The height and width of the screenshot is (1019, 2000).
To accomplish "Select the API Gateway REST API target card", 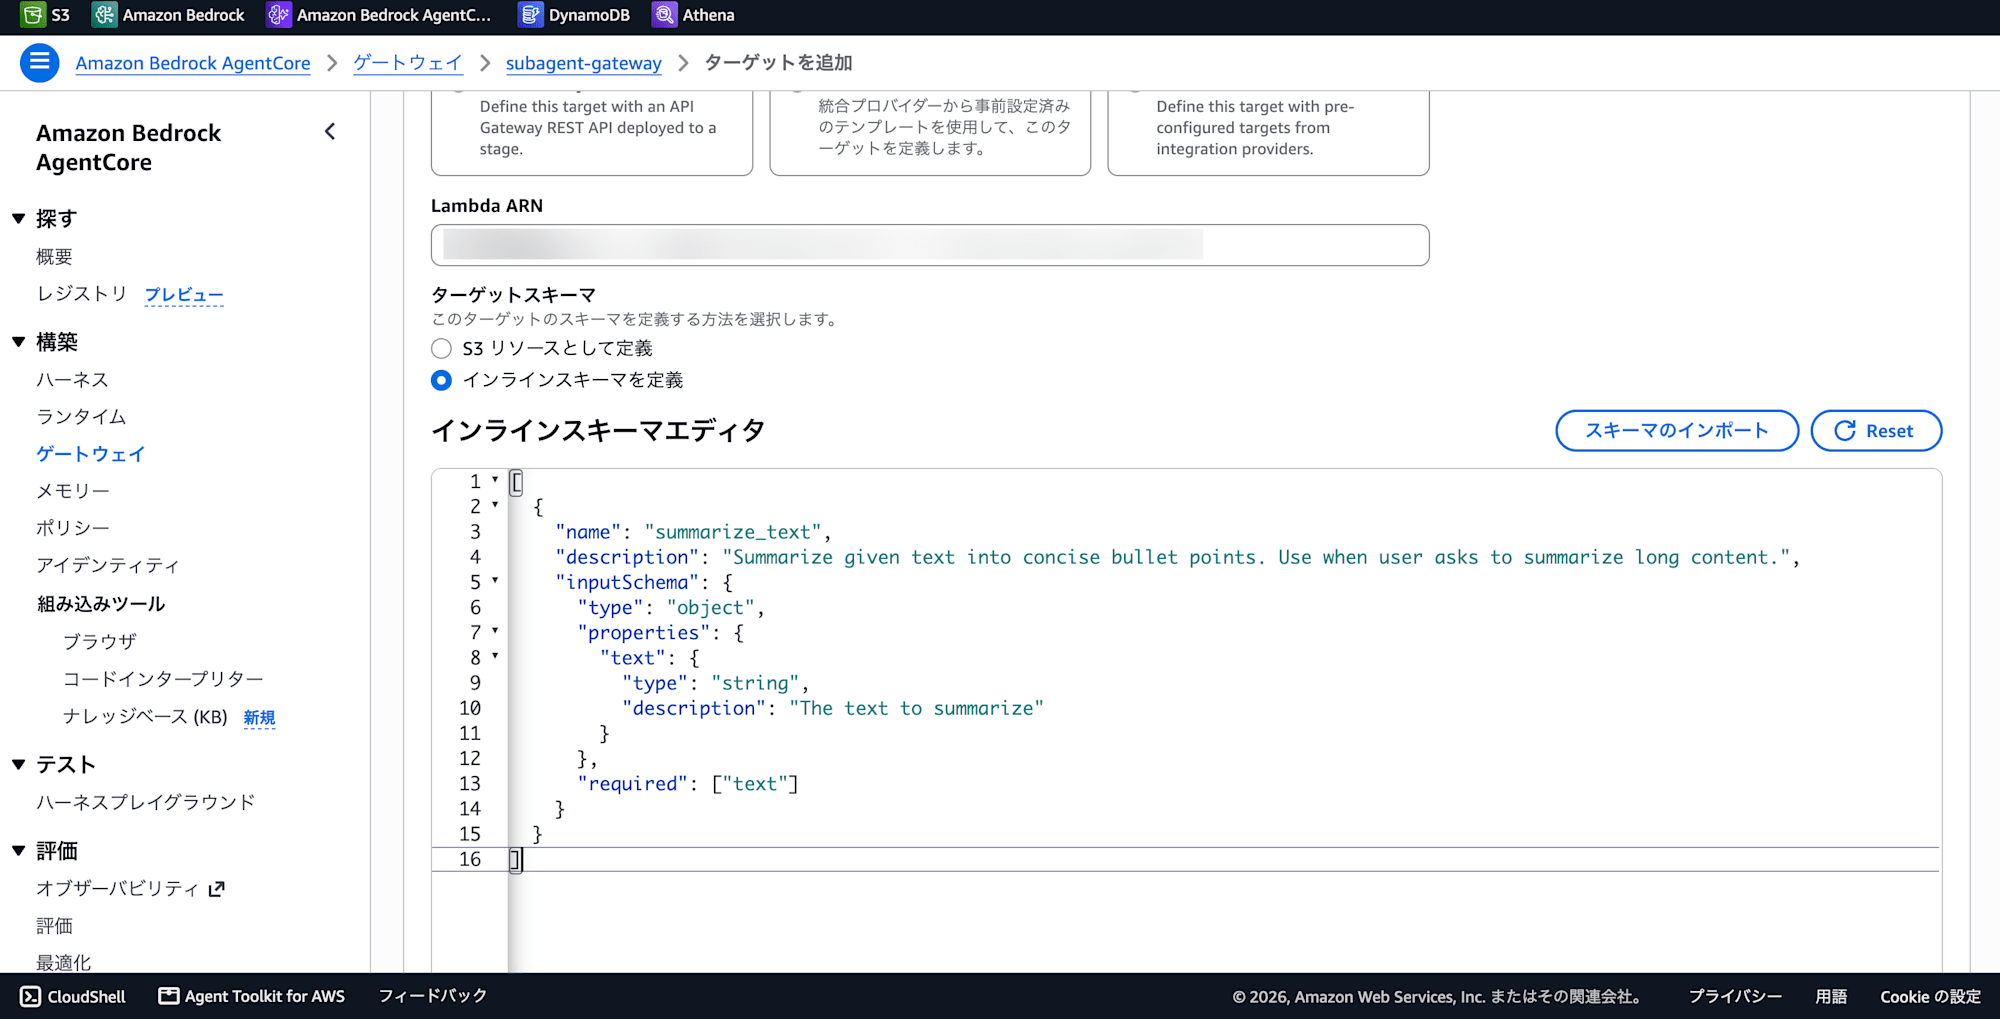I will (x=592, y=133).
